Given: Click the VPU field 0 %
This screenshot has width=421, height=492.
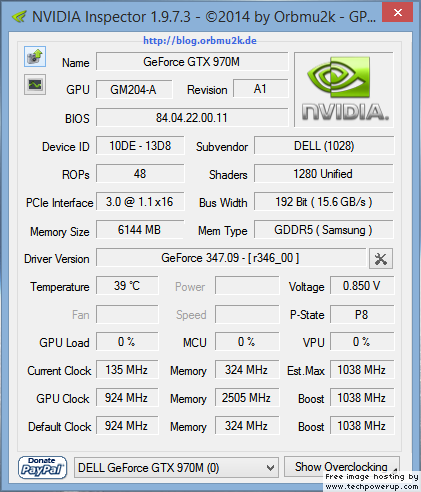Looking at the screenshot, I should [x=362, y=342].
